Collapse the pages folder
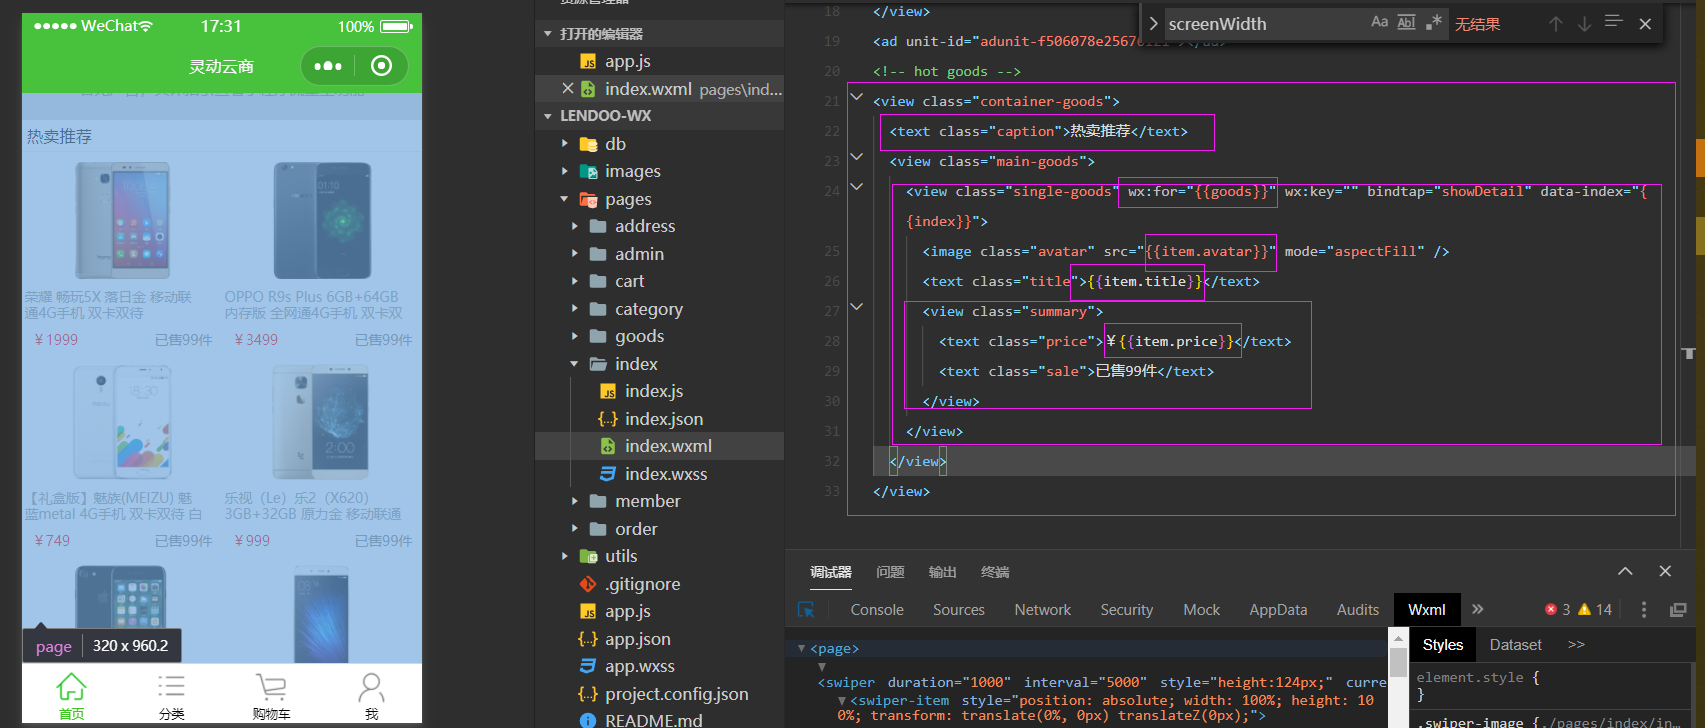This screenshot has width=1705, height=728. pos(565,199)
